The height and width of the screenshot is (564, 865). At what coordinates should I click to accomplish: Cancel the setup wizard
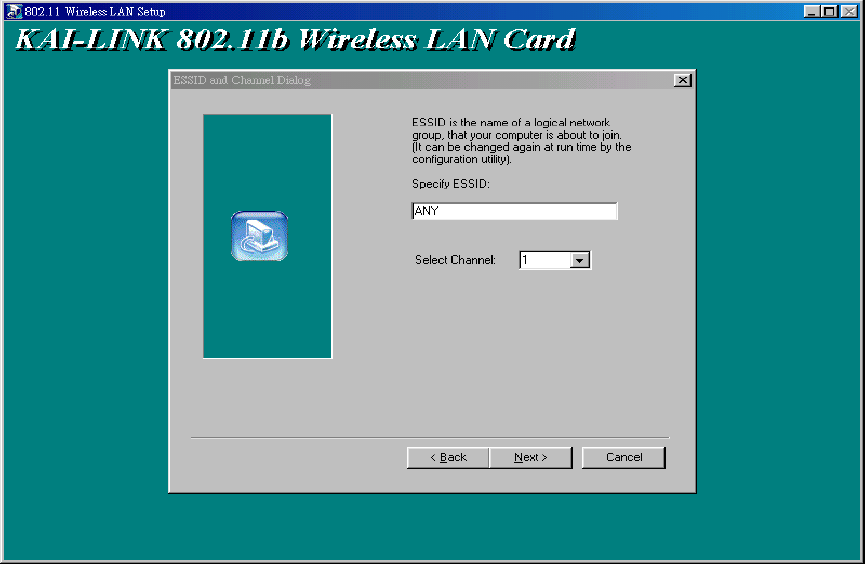click(624, 457)
